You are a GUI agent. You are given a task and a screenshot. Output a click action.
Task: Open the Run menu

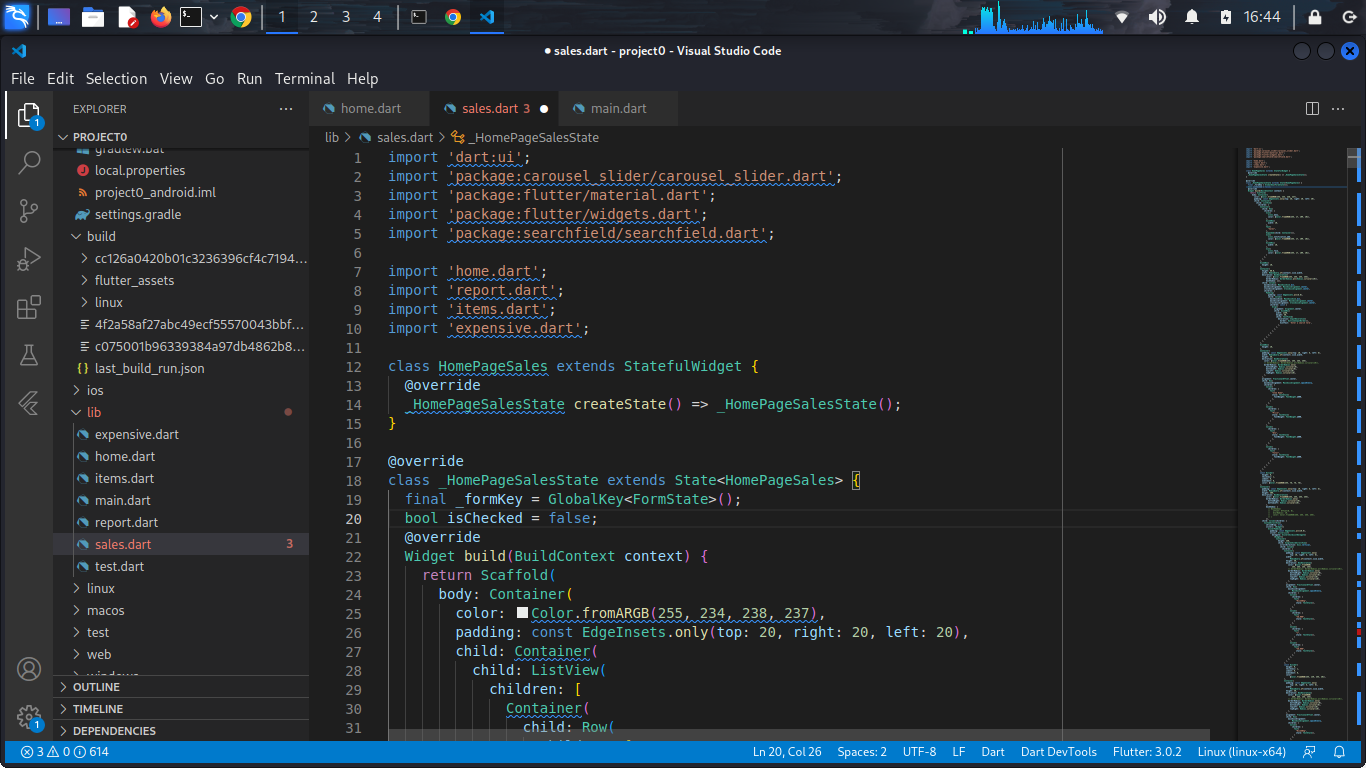(249, 79)
